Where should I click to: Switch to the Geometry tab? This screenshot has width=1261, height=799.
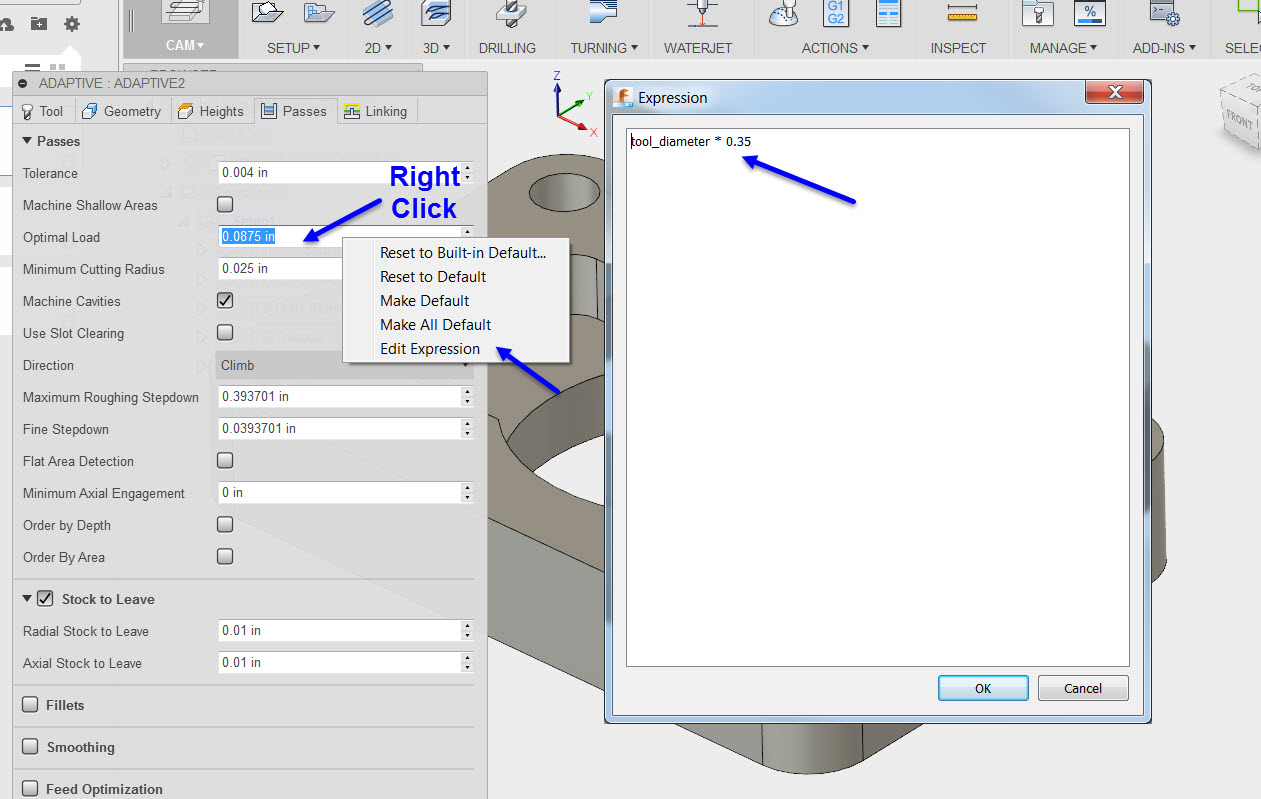(x=122, y=111)
